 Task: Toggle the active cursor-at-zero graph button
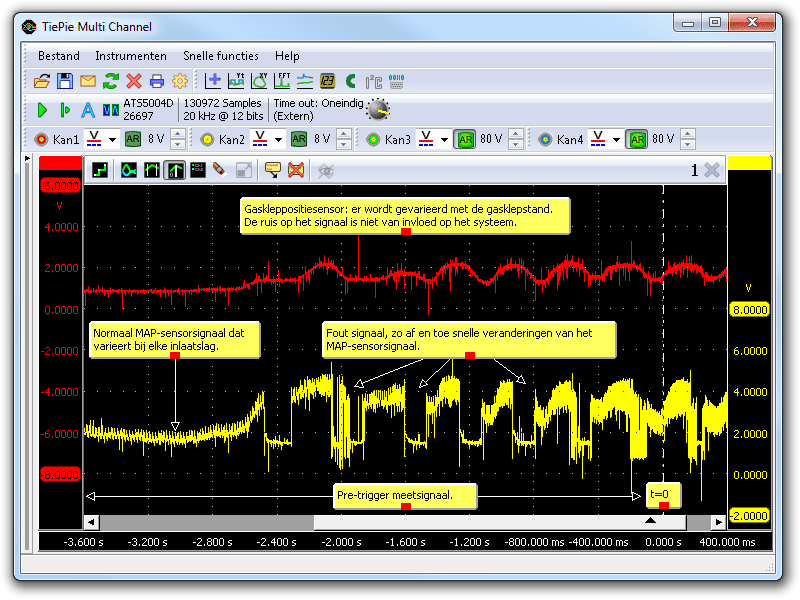[x=174, y=170]
